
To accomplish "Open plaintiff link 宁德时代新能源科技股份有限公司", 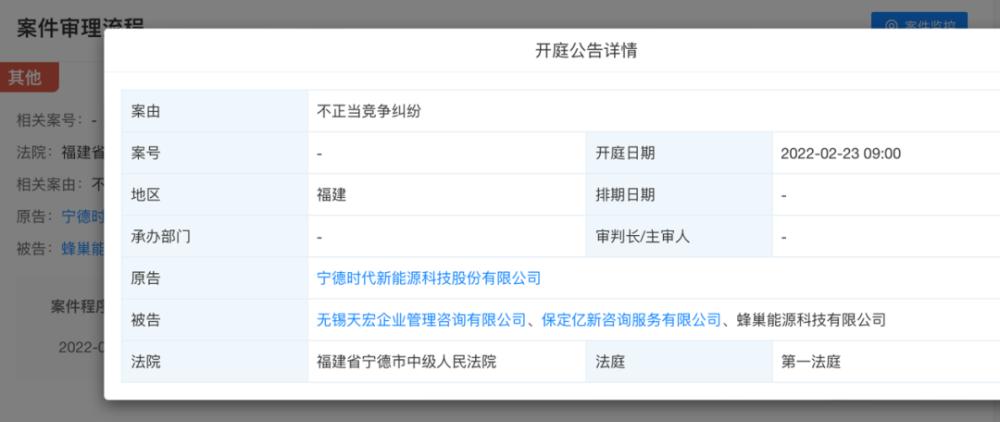I will pyautogui.click(x=429, y=278).
